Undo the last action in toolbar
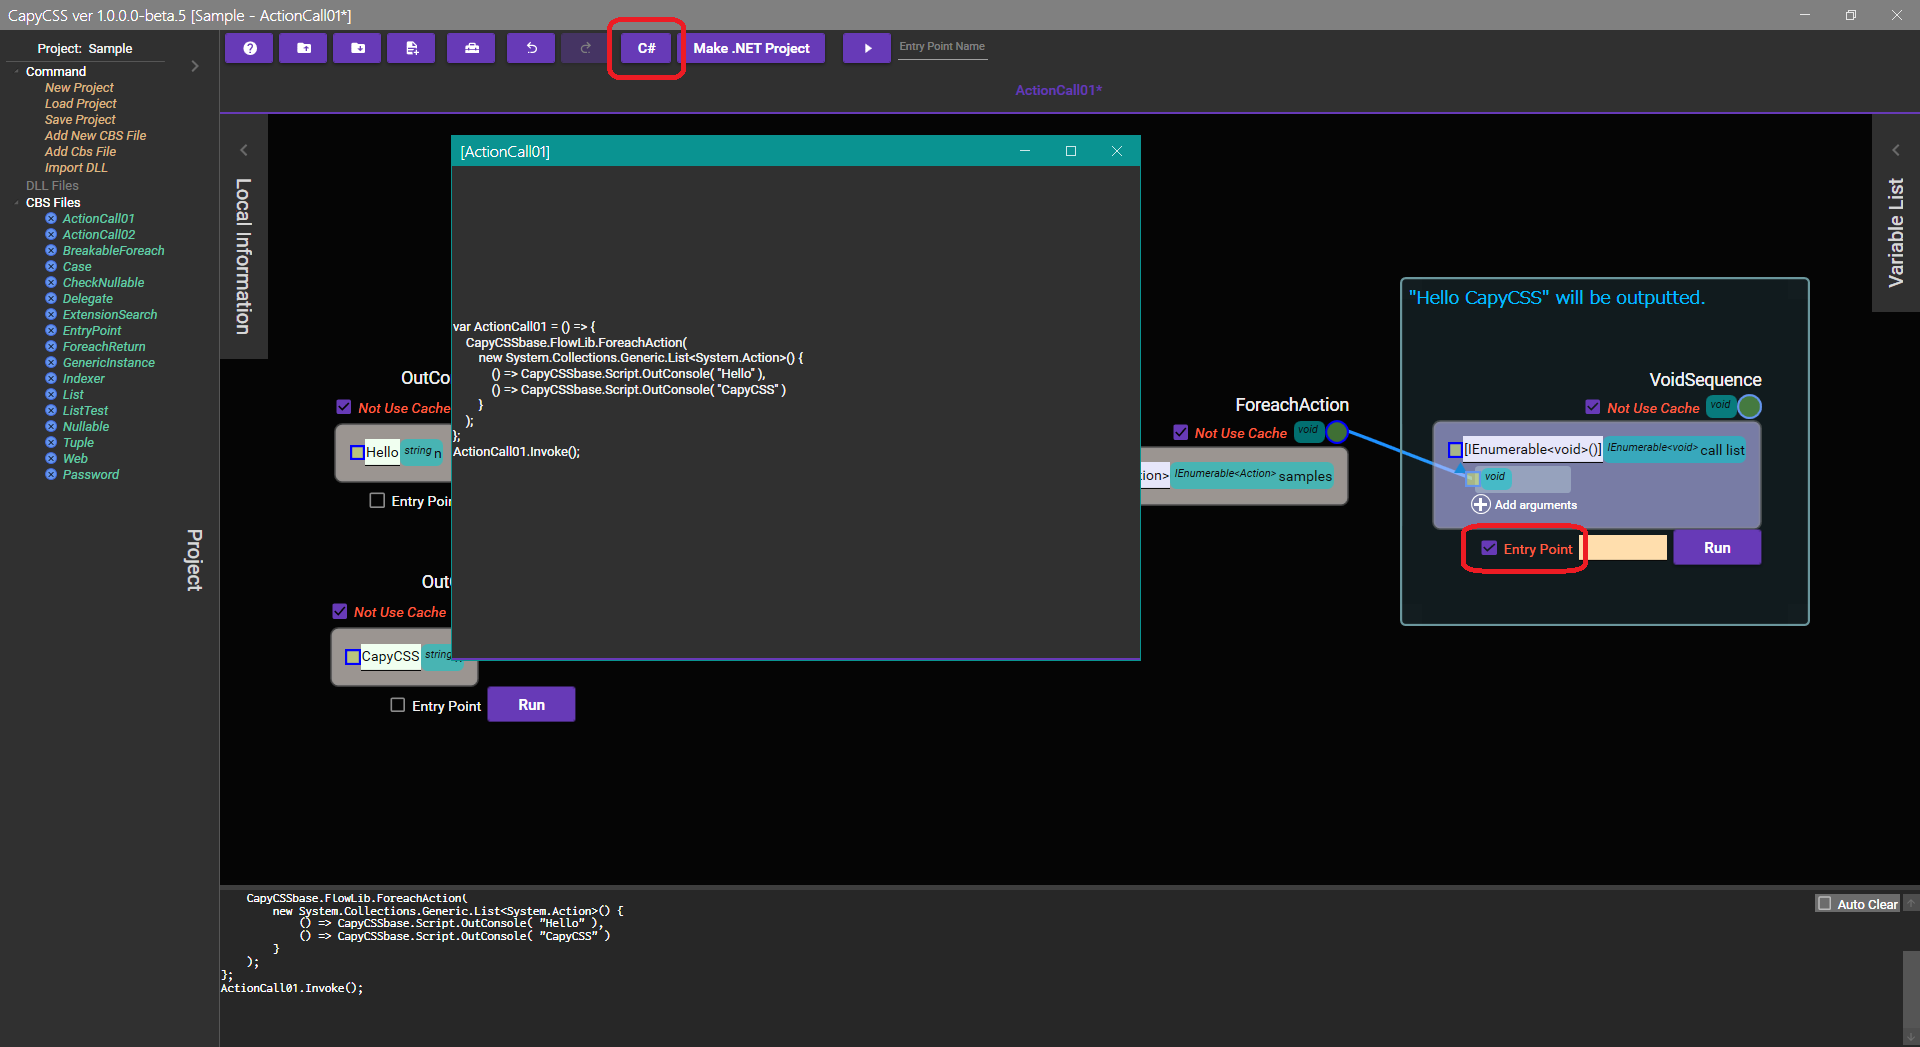 tap(531, 48)
